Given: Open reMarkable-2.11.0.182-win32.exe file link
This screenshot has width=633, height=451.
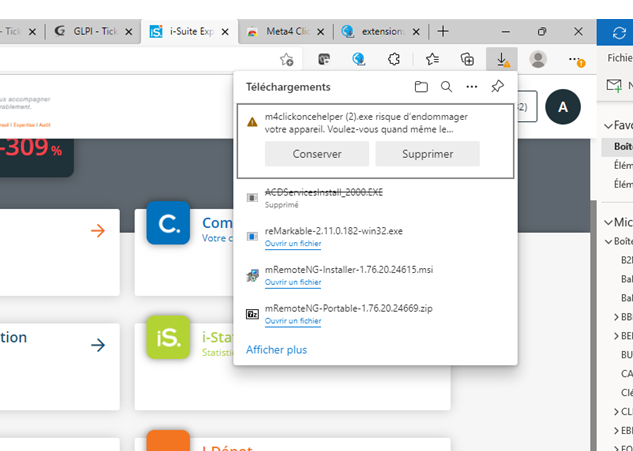Looking at the screenshot, I should click(x=293, y=243).
